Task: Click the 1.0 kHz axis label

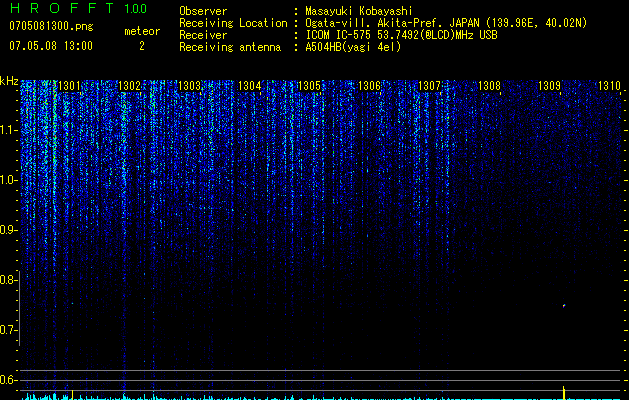Action: coord(7,180)
